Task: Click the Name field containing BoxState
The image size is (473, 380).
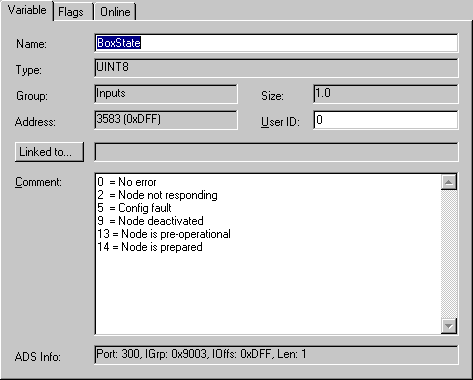Action: (276, 43)
